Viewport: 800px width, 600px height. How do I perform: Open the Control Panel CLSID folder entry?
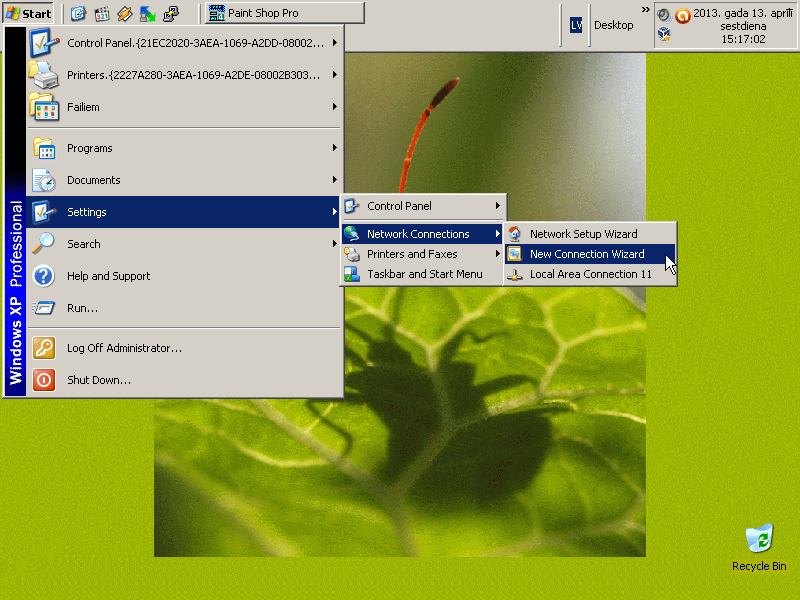pyautogui.click(x=184, y=43)
